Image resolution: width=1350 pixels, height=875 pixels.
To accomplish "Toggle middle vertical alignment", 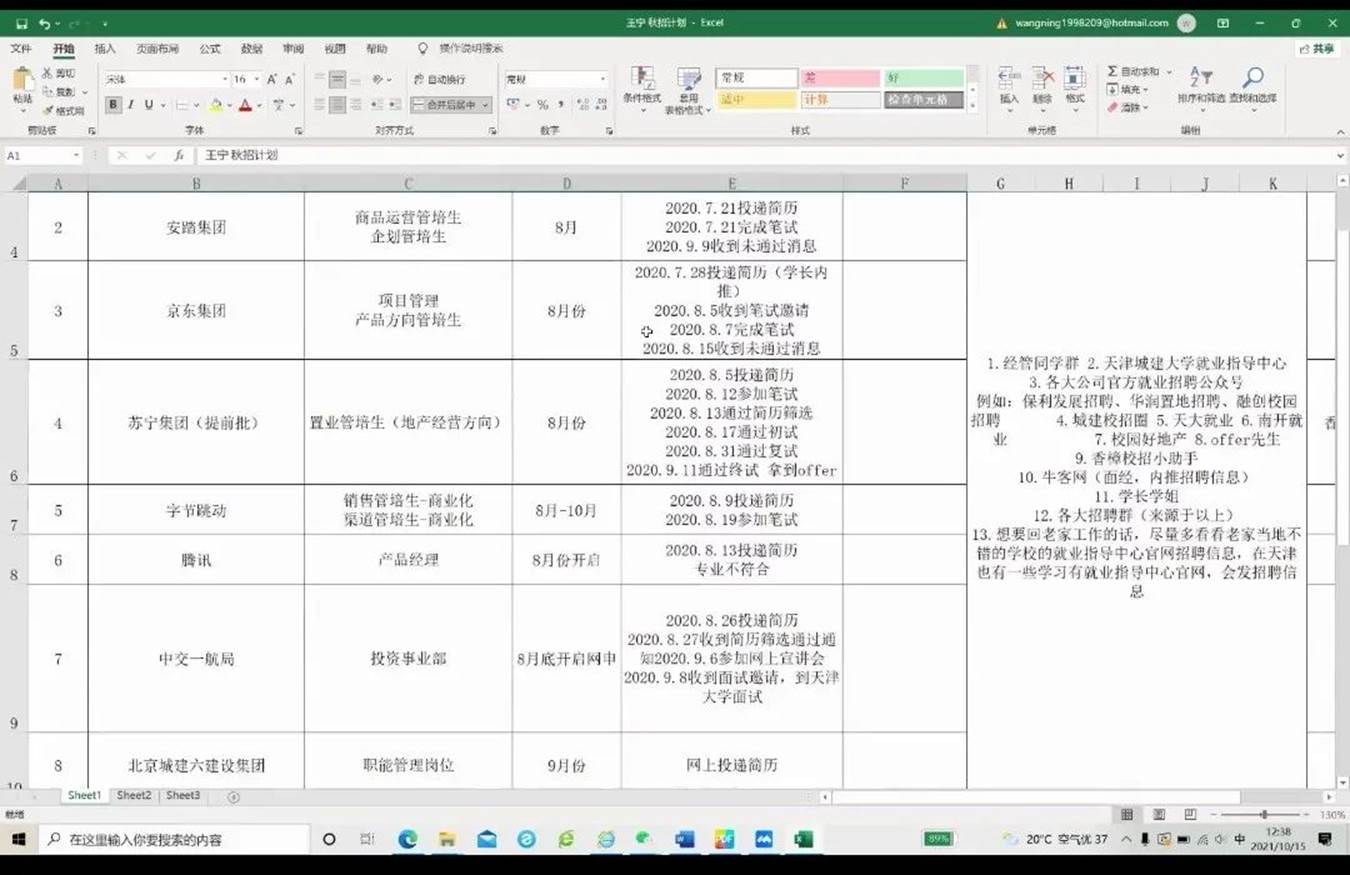I will click(x=337, y=79).
